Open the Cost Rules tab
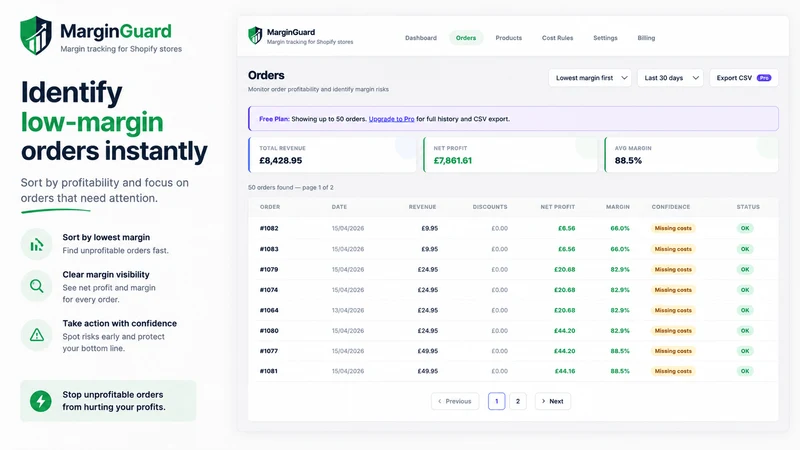Screen dimensions: 800x450 (x=557, y=38)
